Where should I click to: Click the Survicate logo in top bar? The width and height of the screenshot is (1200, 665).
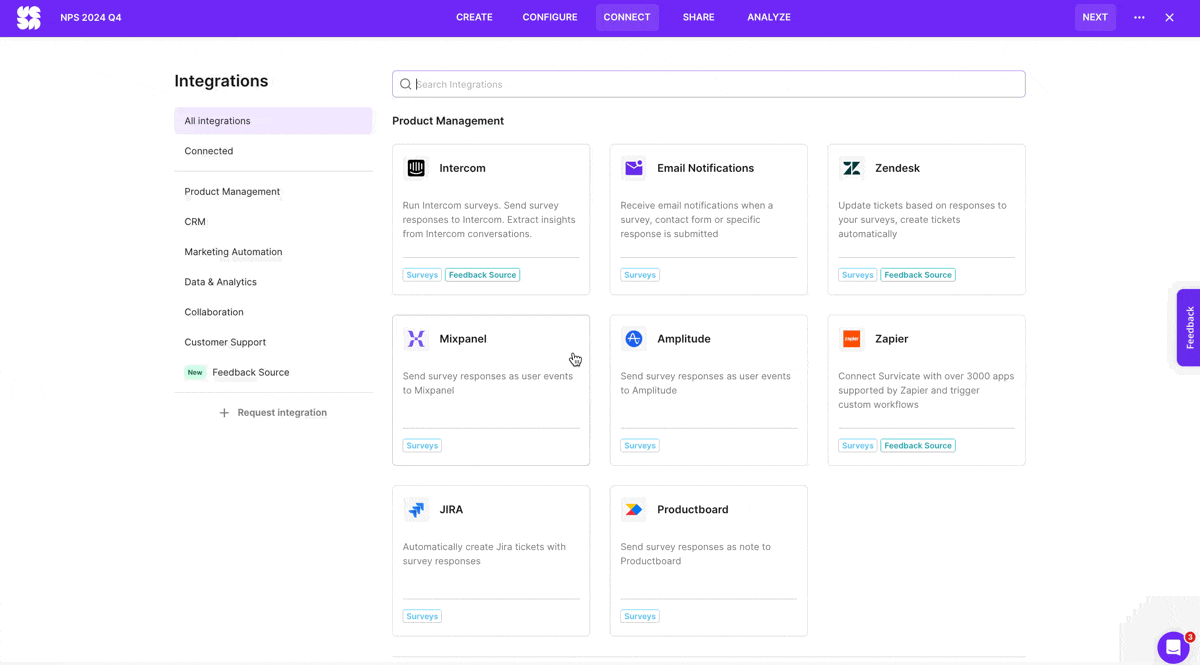(x=29, y=17)
